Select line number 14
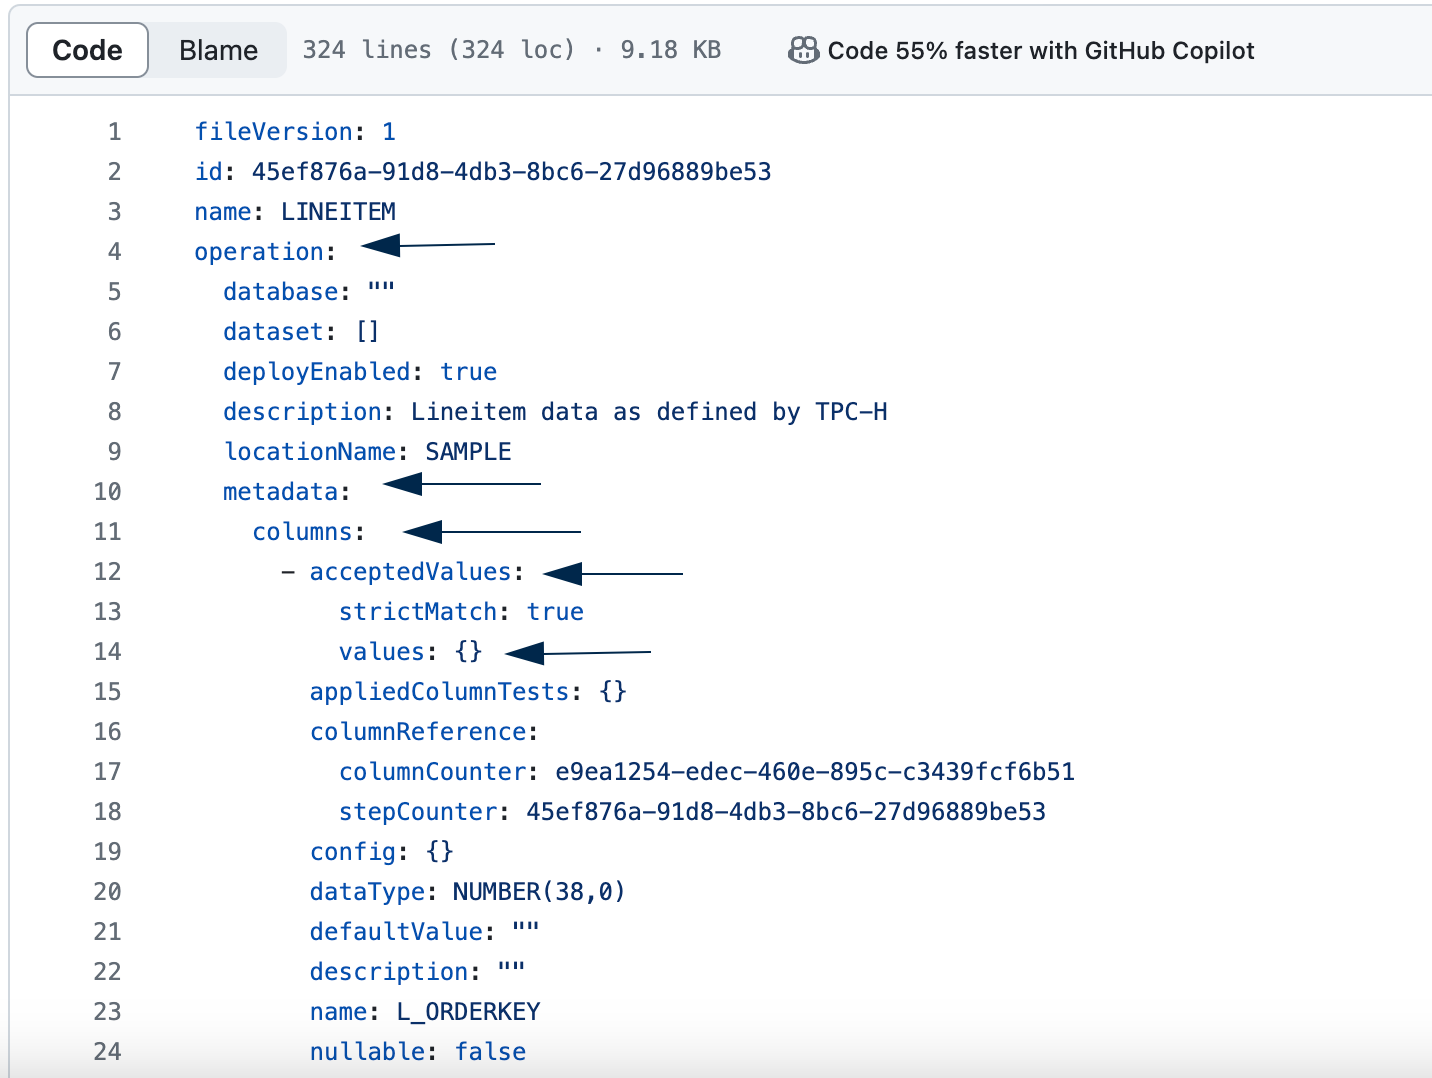The height and width of the screenshot is (1078, 1432). pyautogui.click(x=107, y=652)
